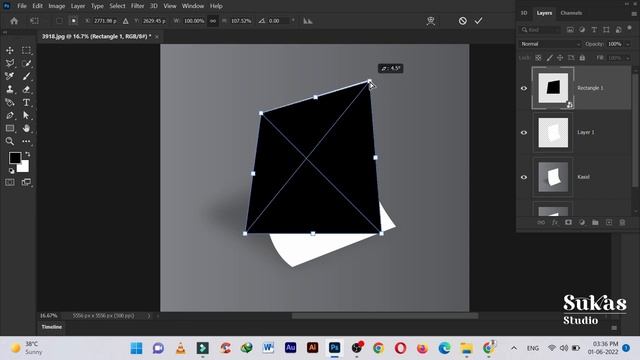Select the Path Selection arrow tool
The image size is (640, 360).
coord(26,116)
